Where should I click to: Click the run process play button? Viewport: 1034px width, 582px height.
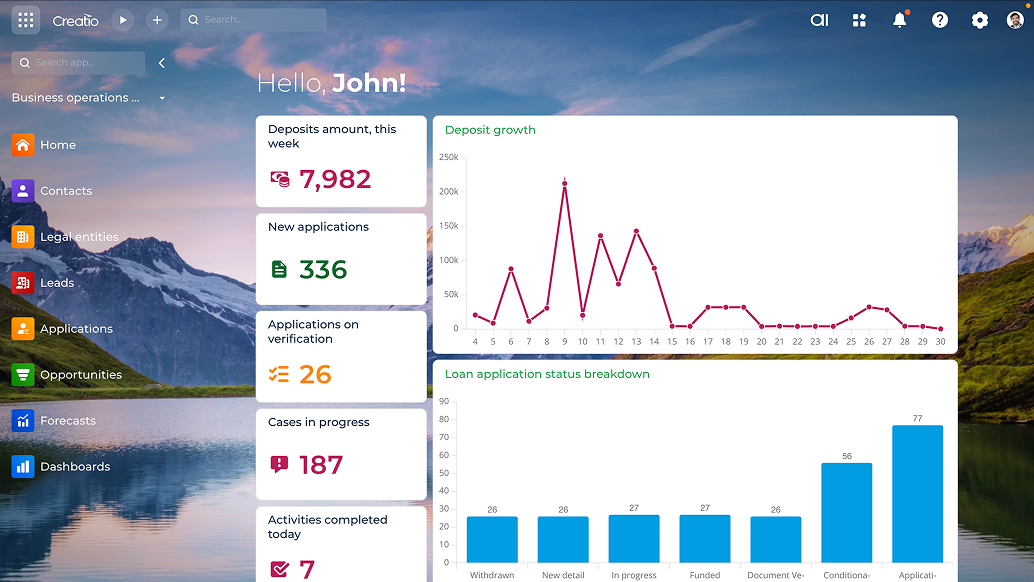[122, 20]
